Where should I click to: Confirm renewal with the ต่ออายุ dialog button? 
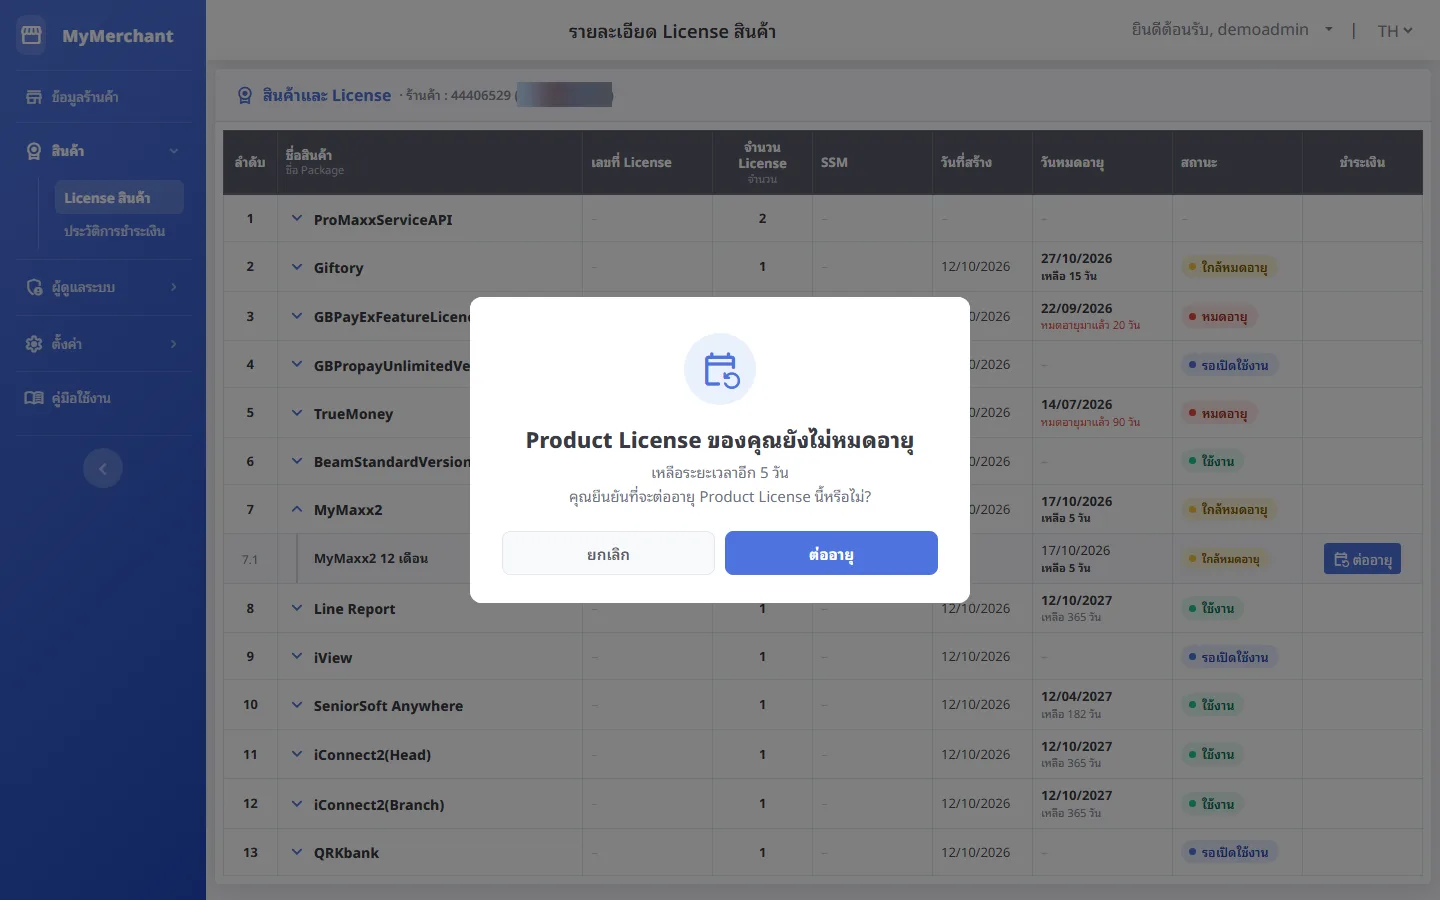(831, 553)
